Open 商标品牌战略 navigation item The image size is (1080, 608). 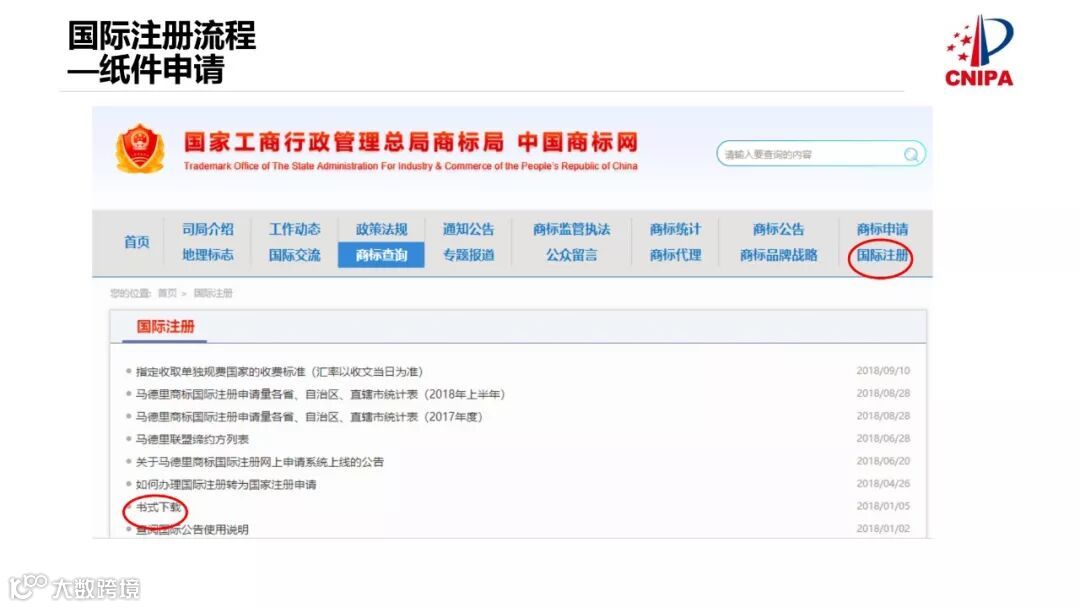point(778,255)
